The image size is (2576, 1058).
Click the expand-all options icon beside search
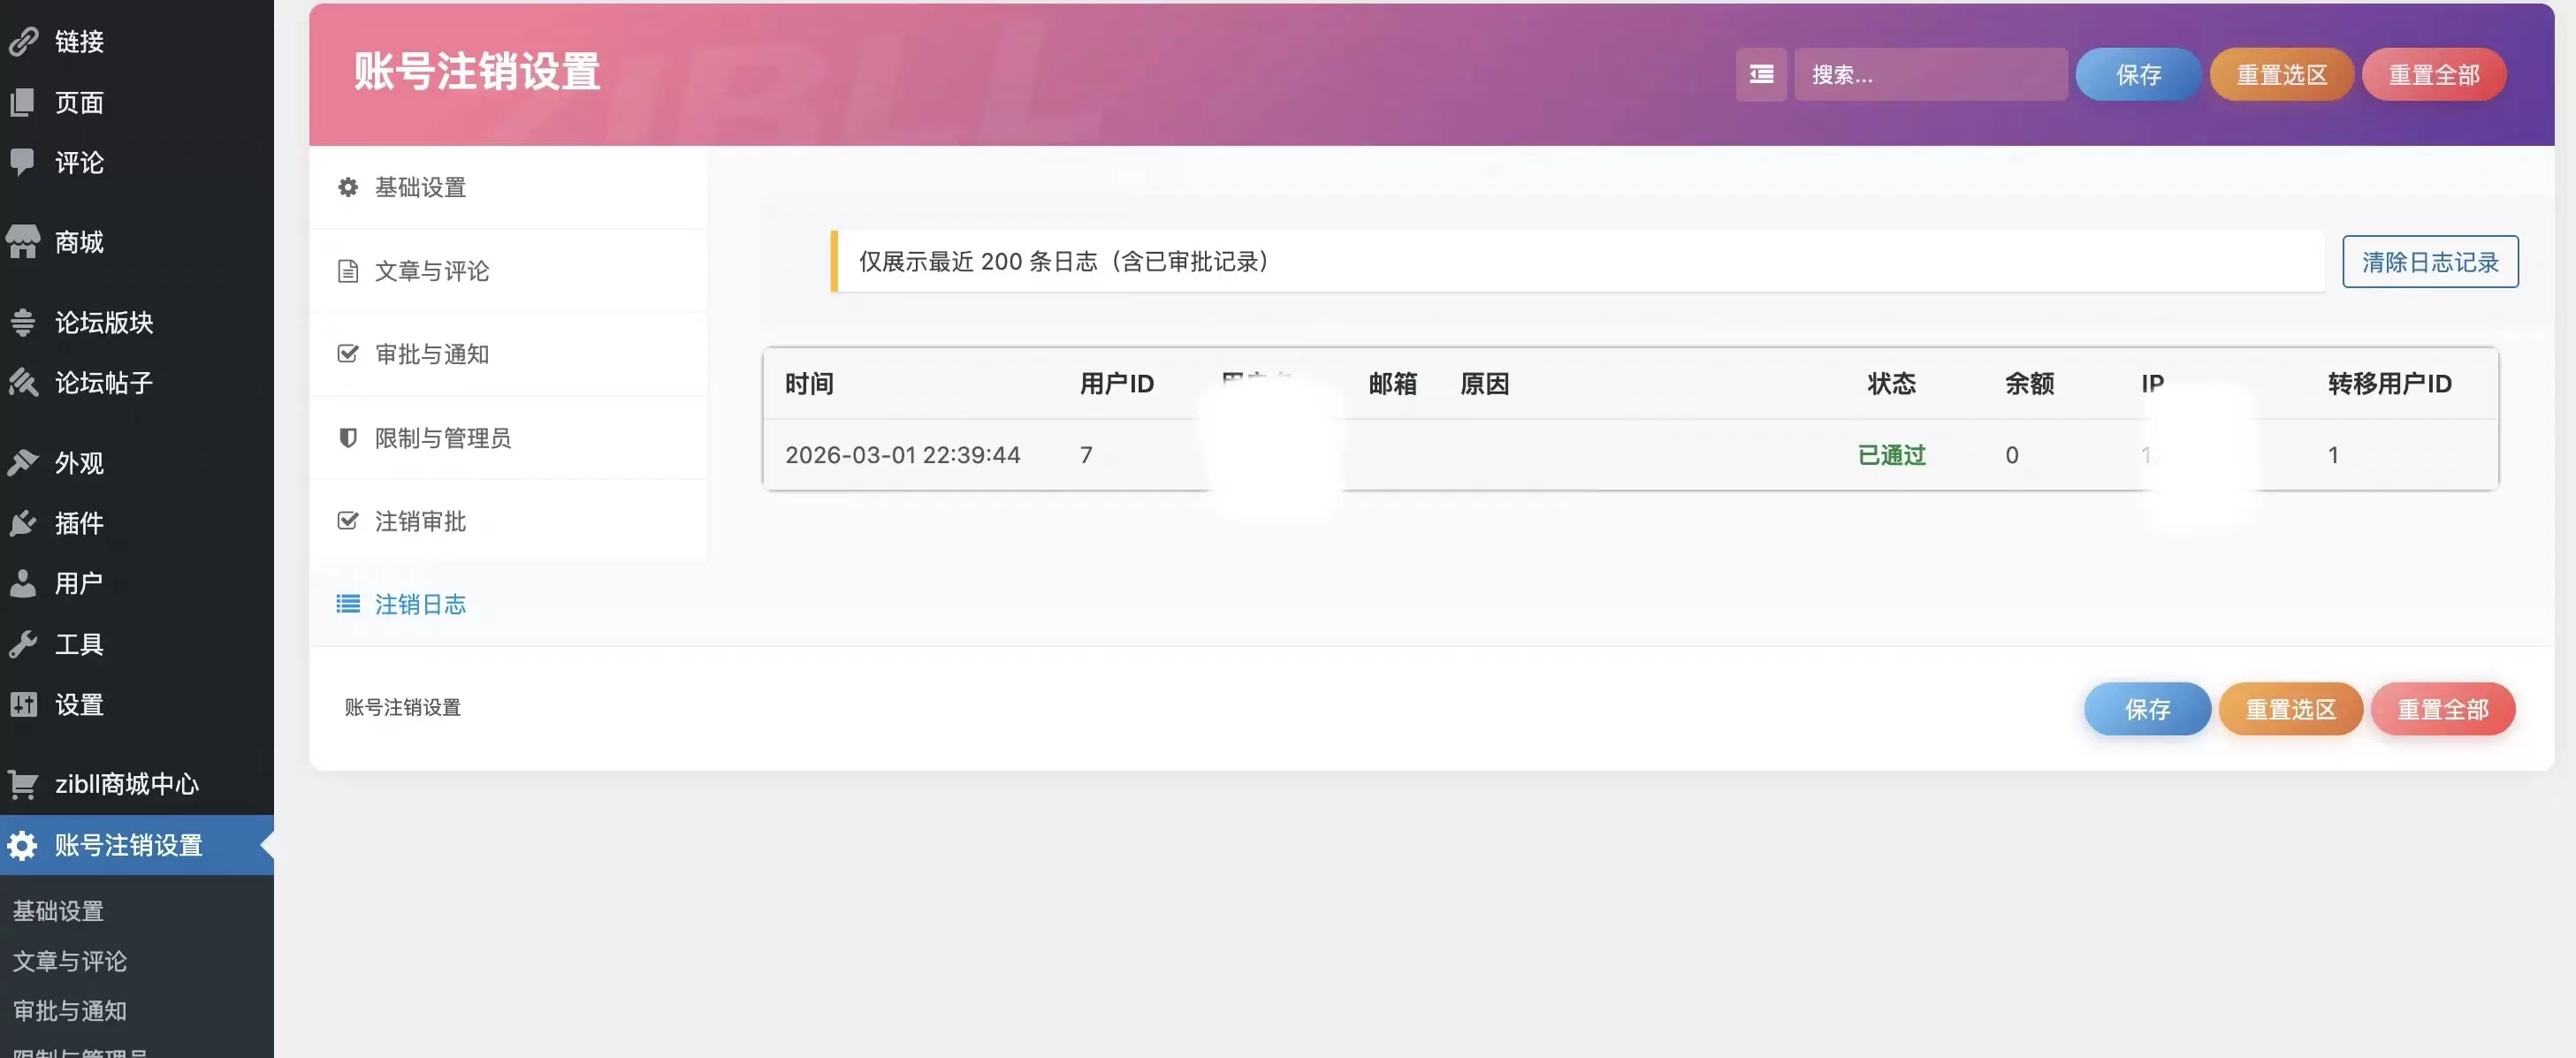tap(1760, 74)
